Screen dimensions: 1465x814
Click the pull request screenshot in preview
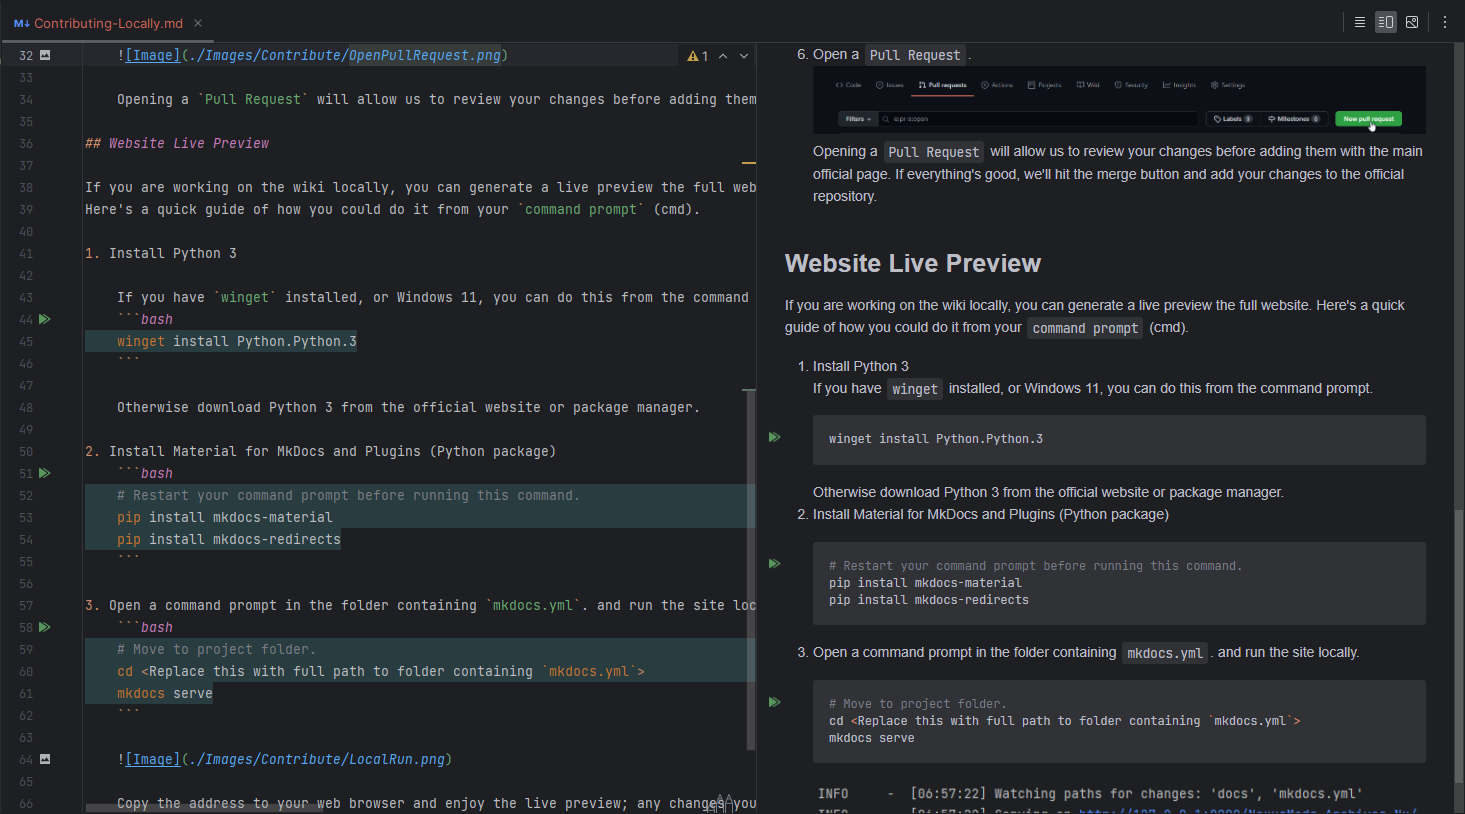(x=1119, y=100)
